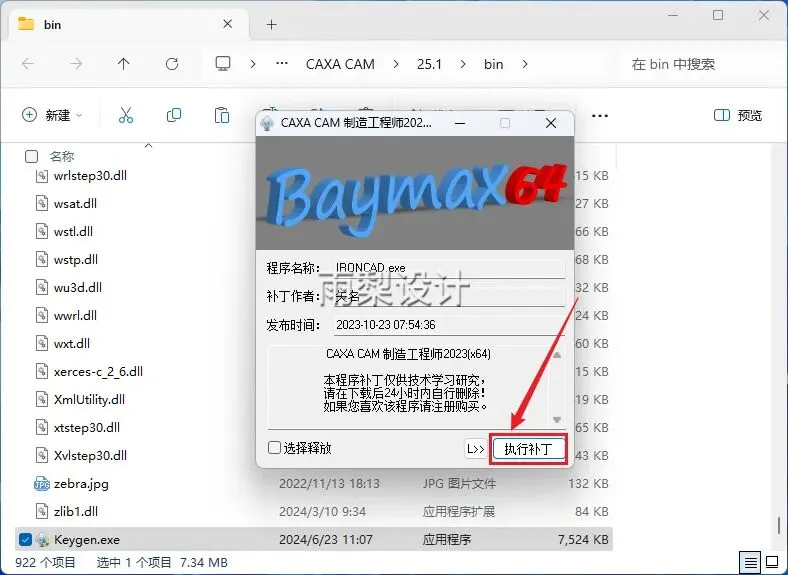Click the Copy icon in Explorer toolbar
788x575 pixels.
pyautogui.click(x=174, y=115)
